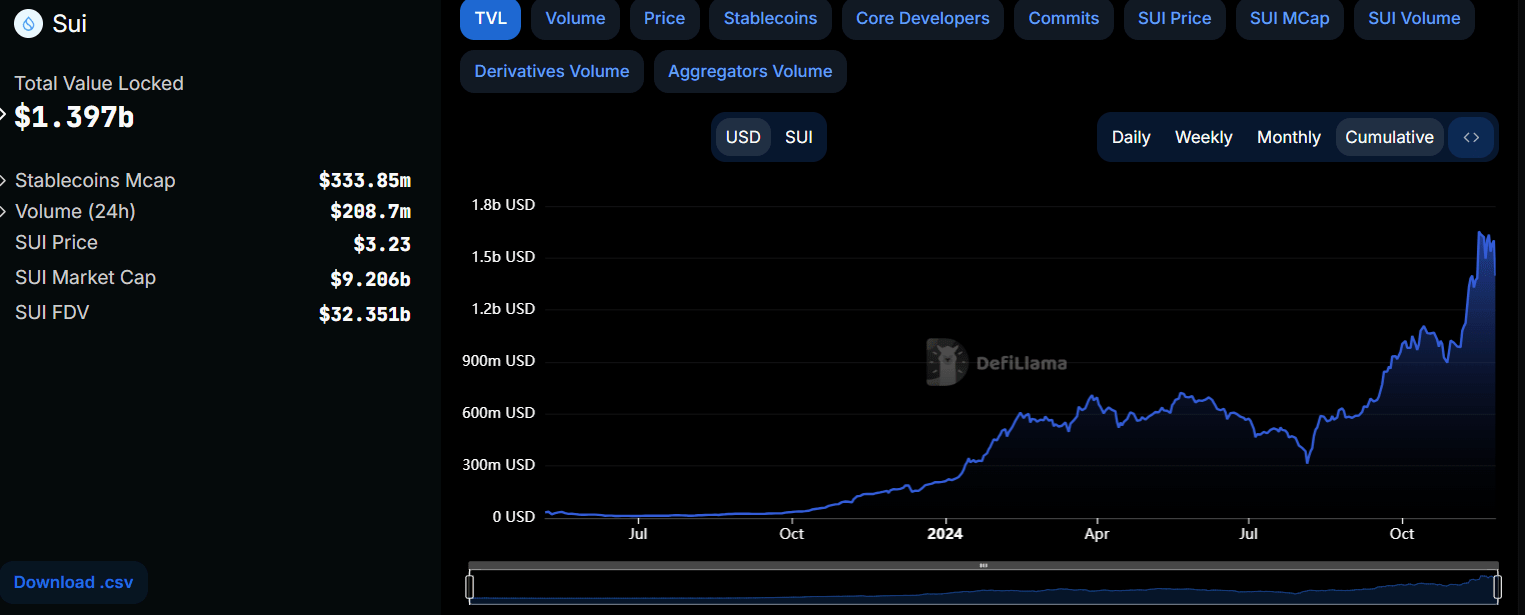This screenshot has width=1525, height=615.
Task: Click the top grip of the range slider
Action: point(984,565)
